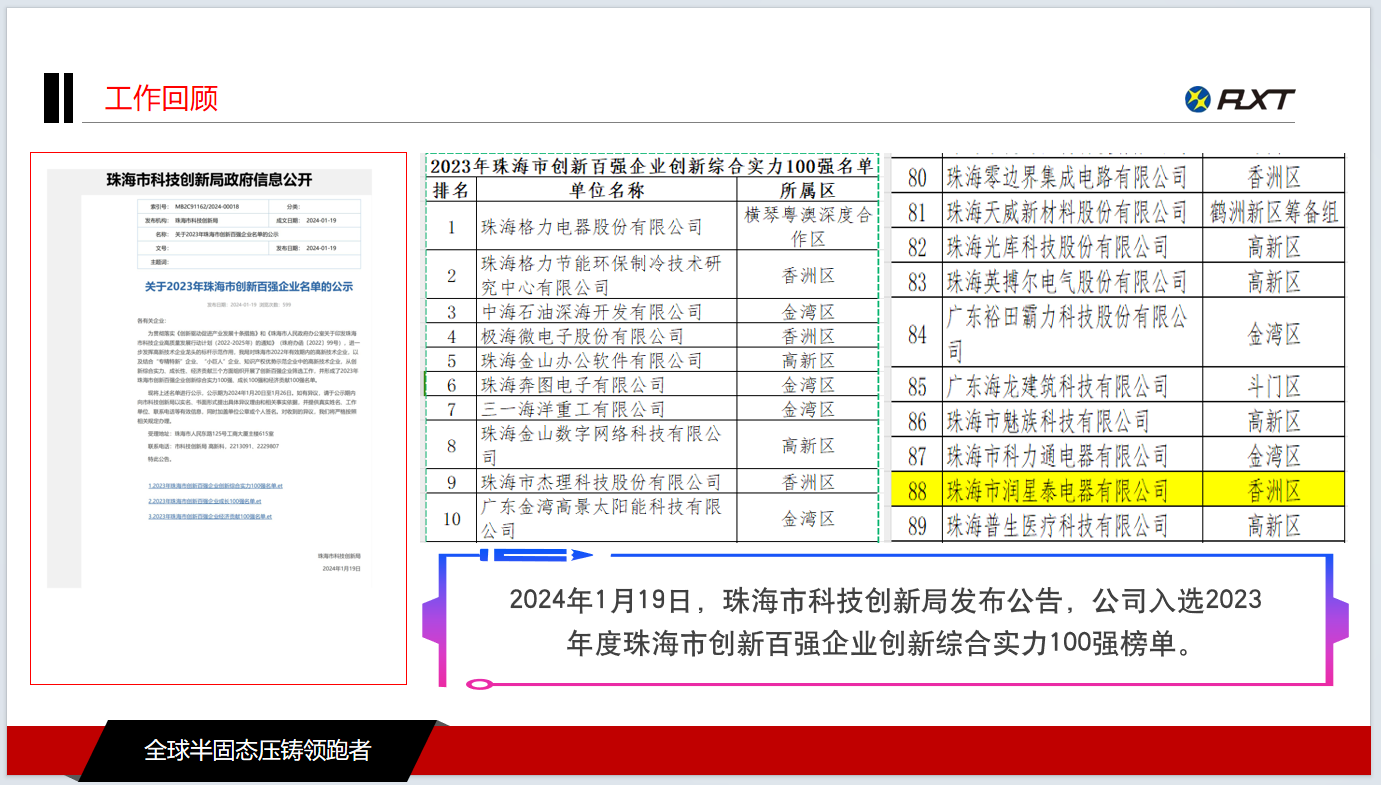Screen dimensions: 1381x785
Task: Select the 珠海市魅族科技有限公司 cell
Action: pos(1072,420)
